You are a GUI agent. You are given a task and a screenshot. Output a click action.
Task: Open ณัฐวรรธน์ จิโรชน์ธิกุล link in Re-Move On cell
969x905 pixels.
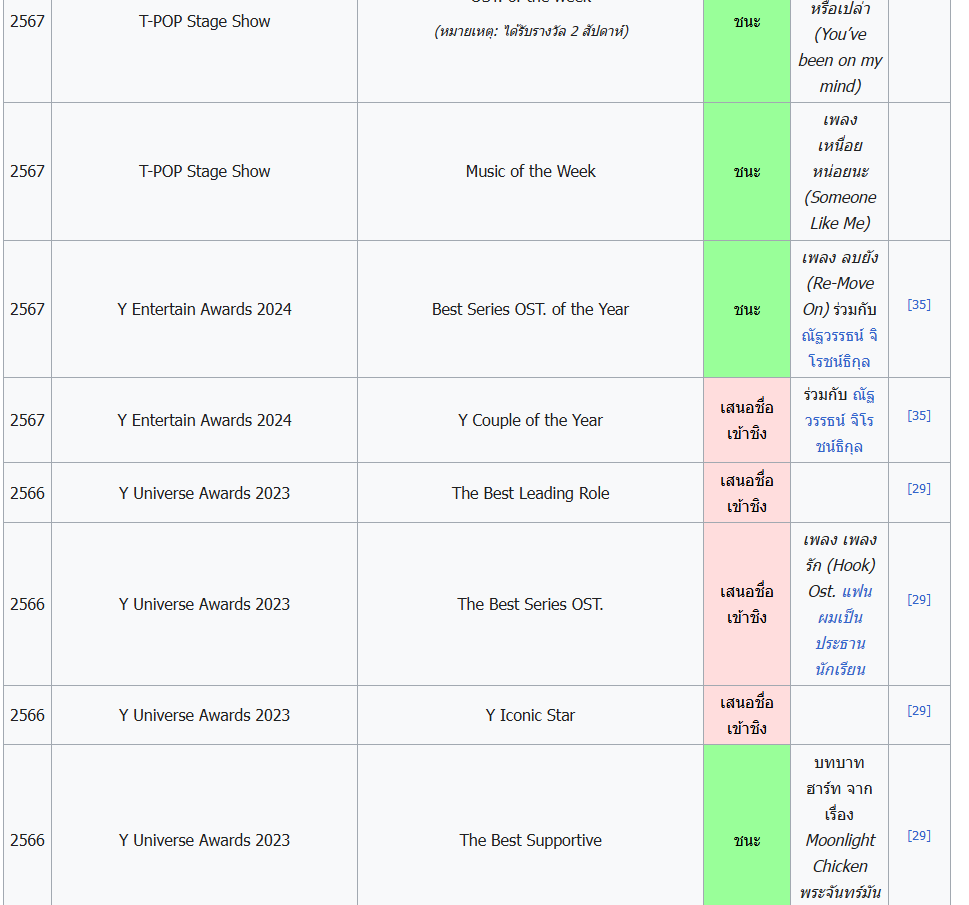pyautogui.click(x=839, y=348)
